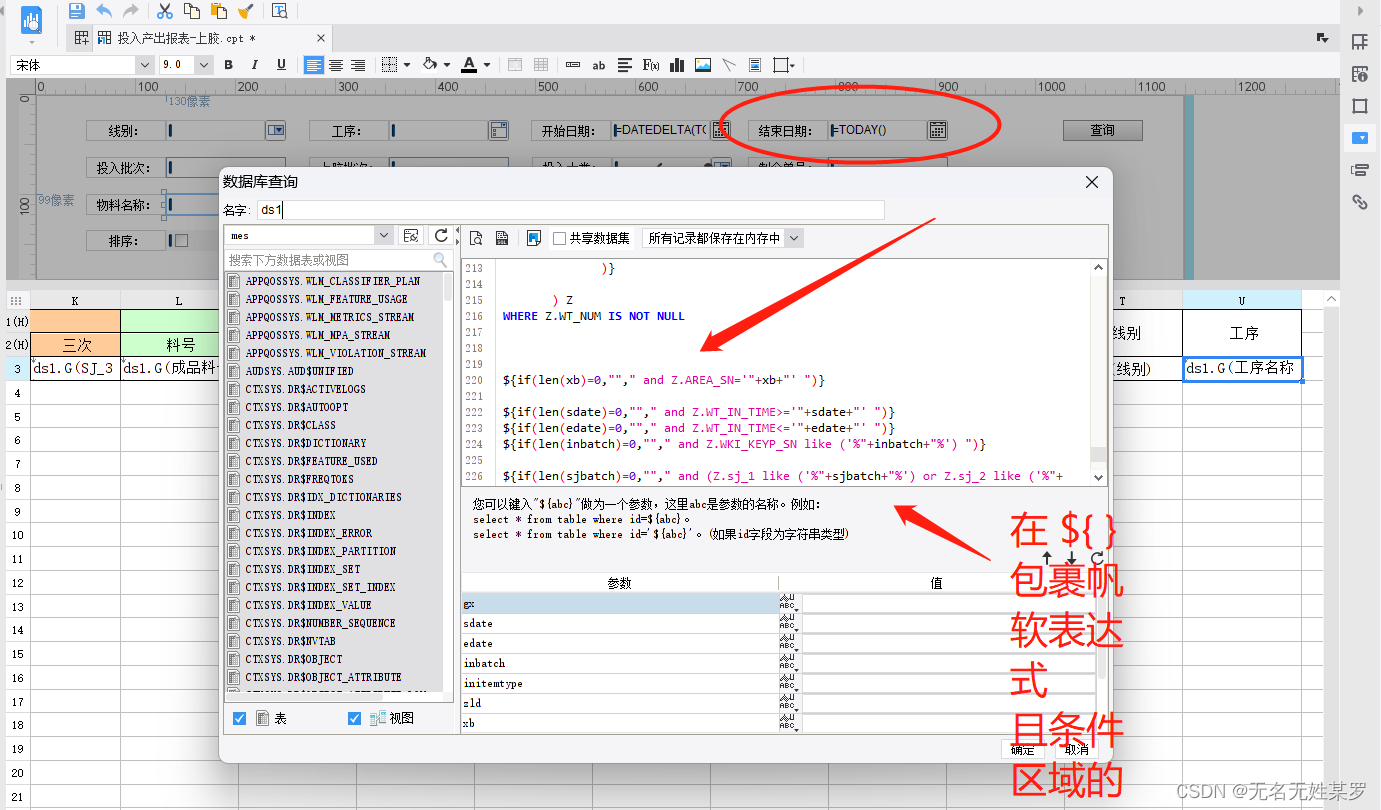The image size is (1381, 810).
Task: Open the font size dropdown showing 9.0
Action: [204, 65]
